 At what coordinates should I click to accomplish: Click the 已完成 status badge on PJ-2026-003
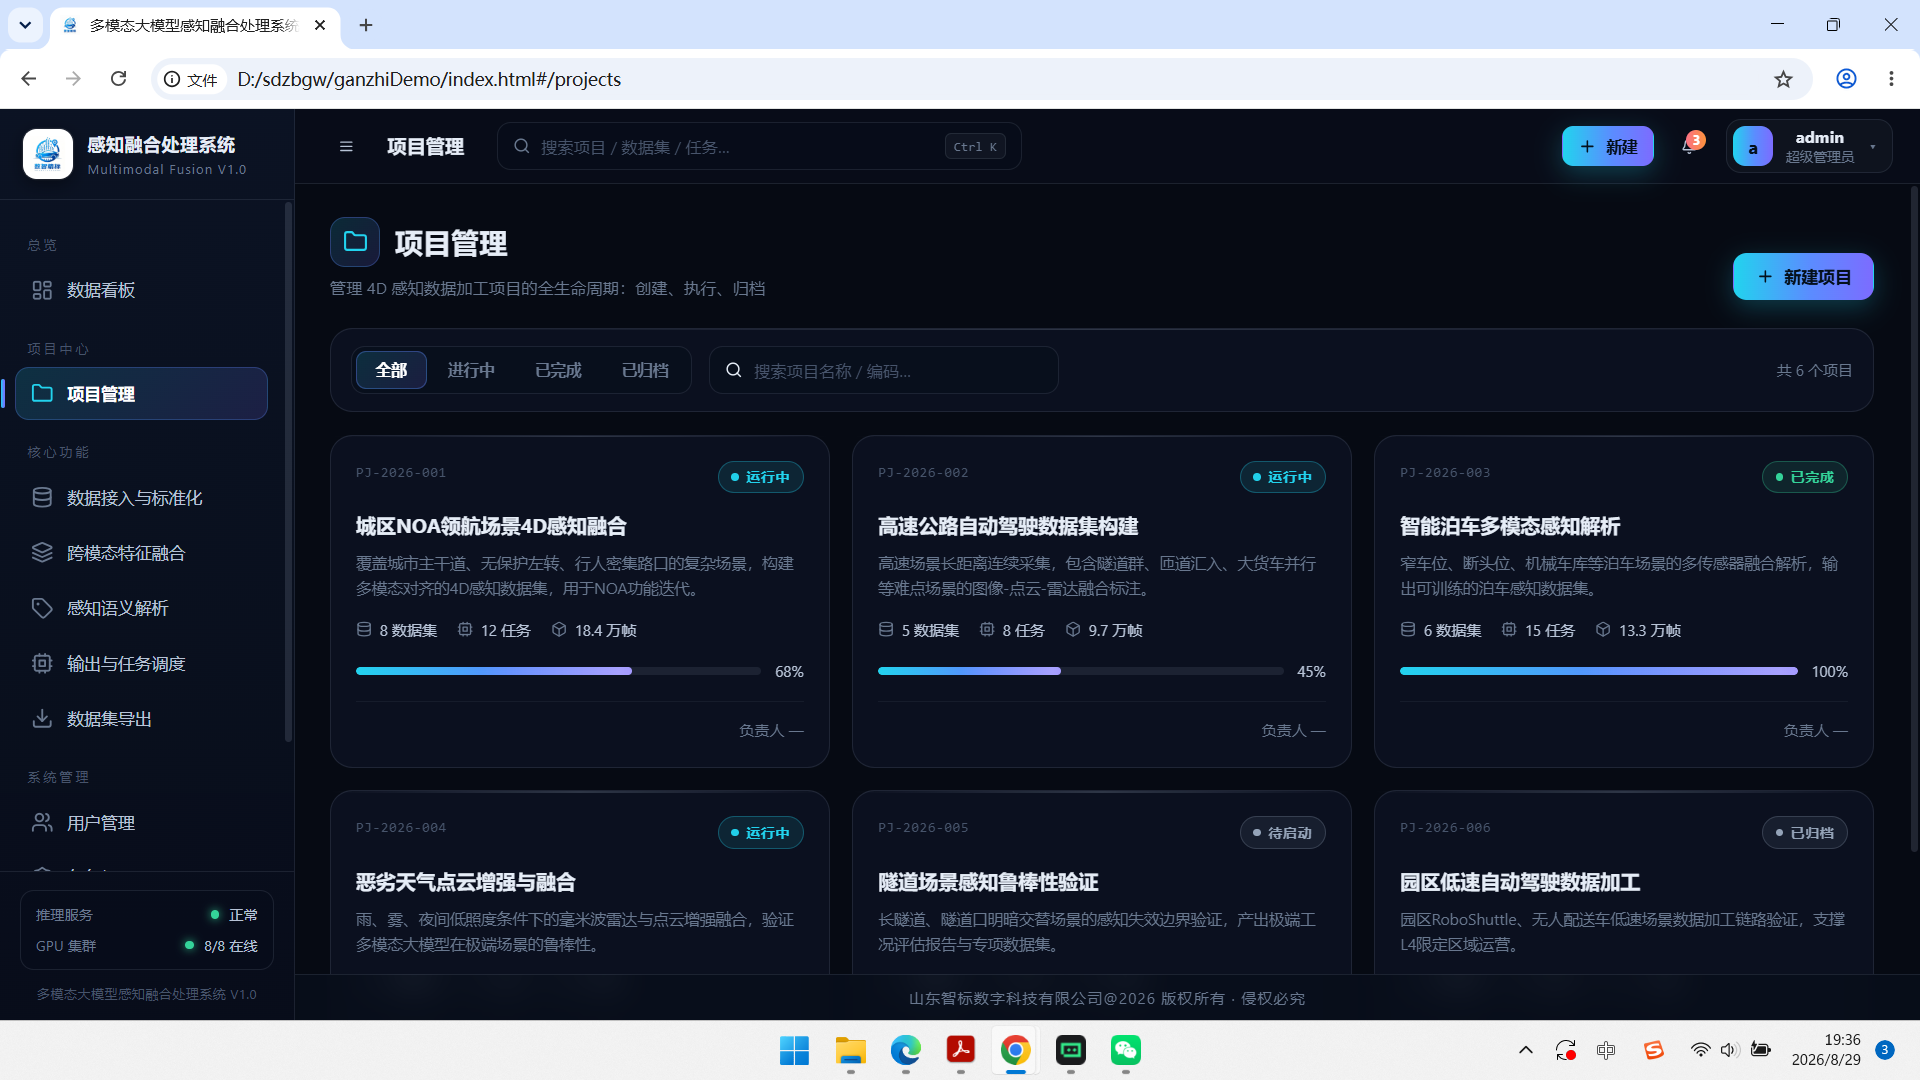click(1805, 477)
